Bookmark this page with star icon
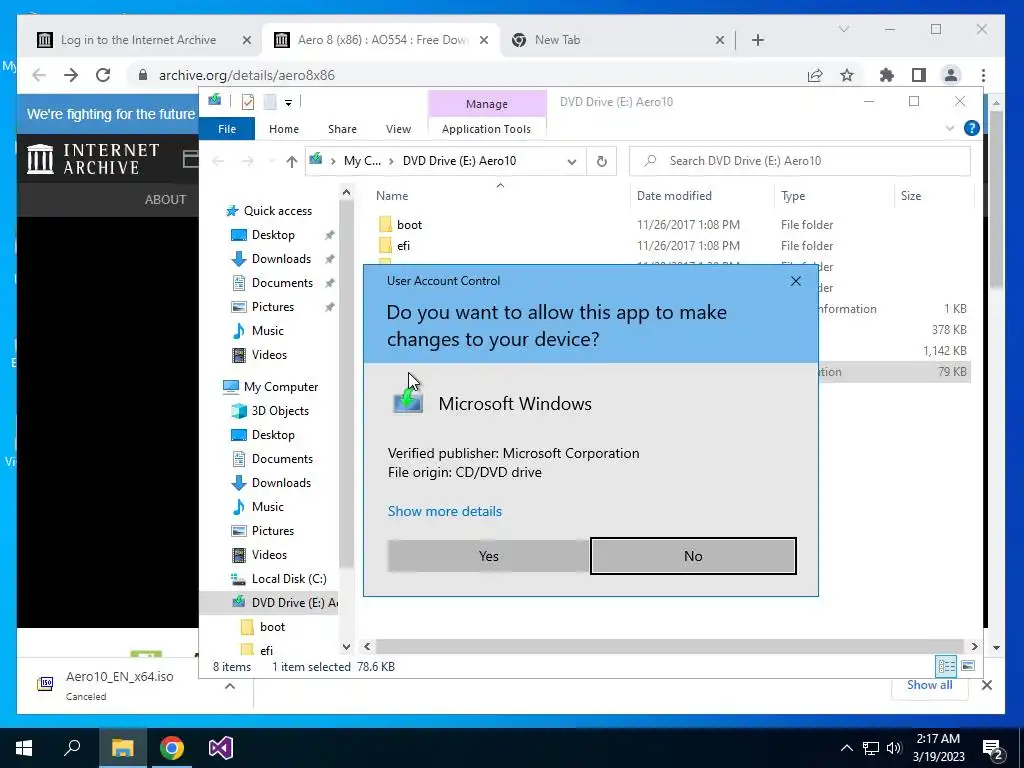1024x768 pixels. pos(847,75)
